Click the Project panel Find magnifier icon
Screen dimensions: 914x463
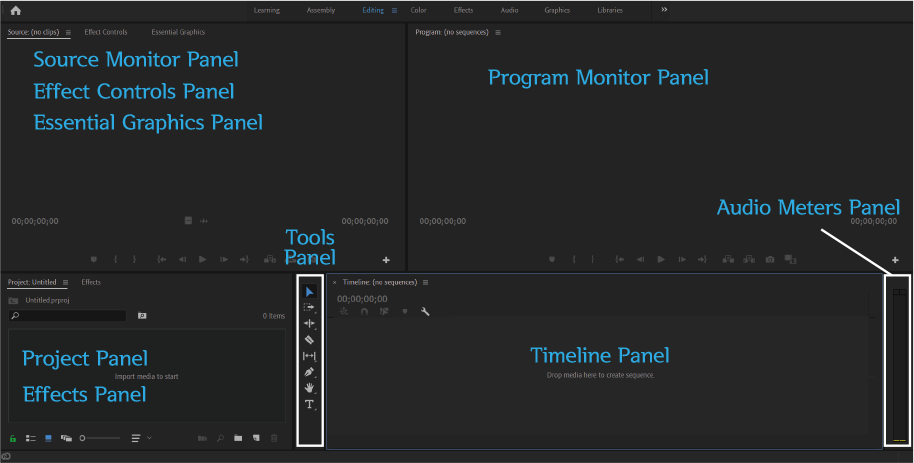tap(220, 438)
